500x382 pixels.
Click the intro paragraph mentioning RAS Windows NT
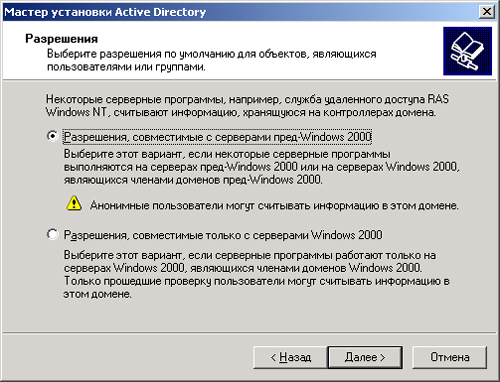click(247, 105)
